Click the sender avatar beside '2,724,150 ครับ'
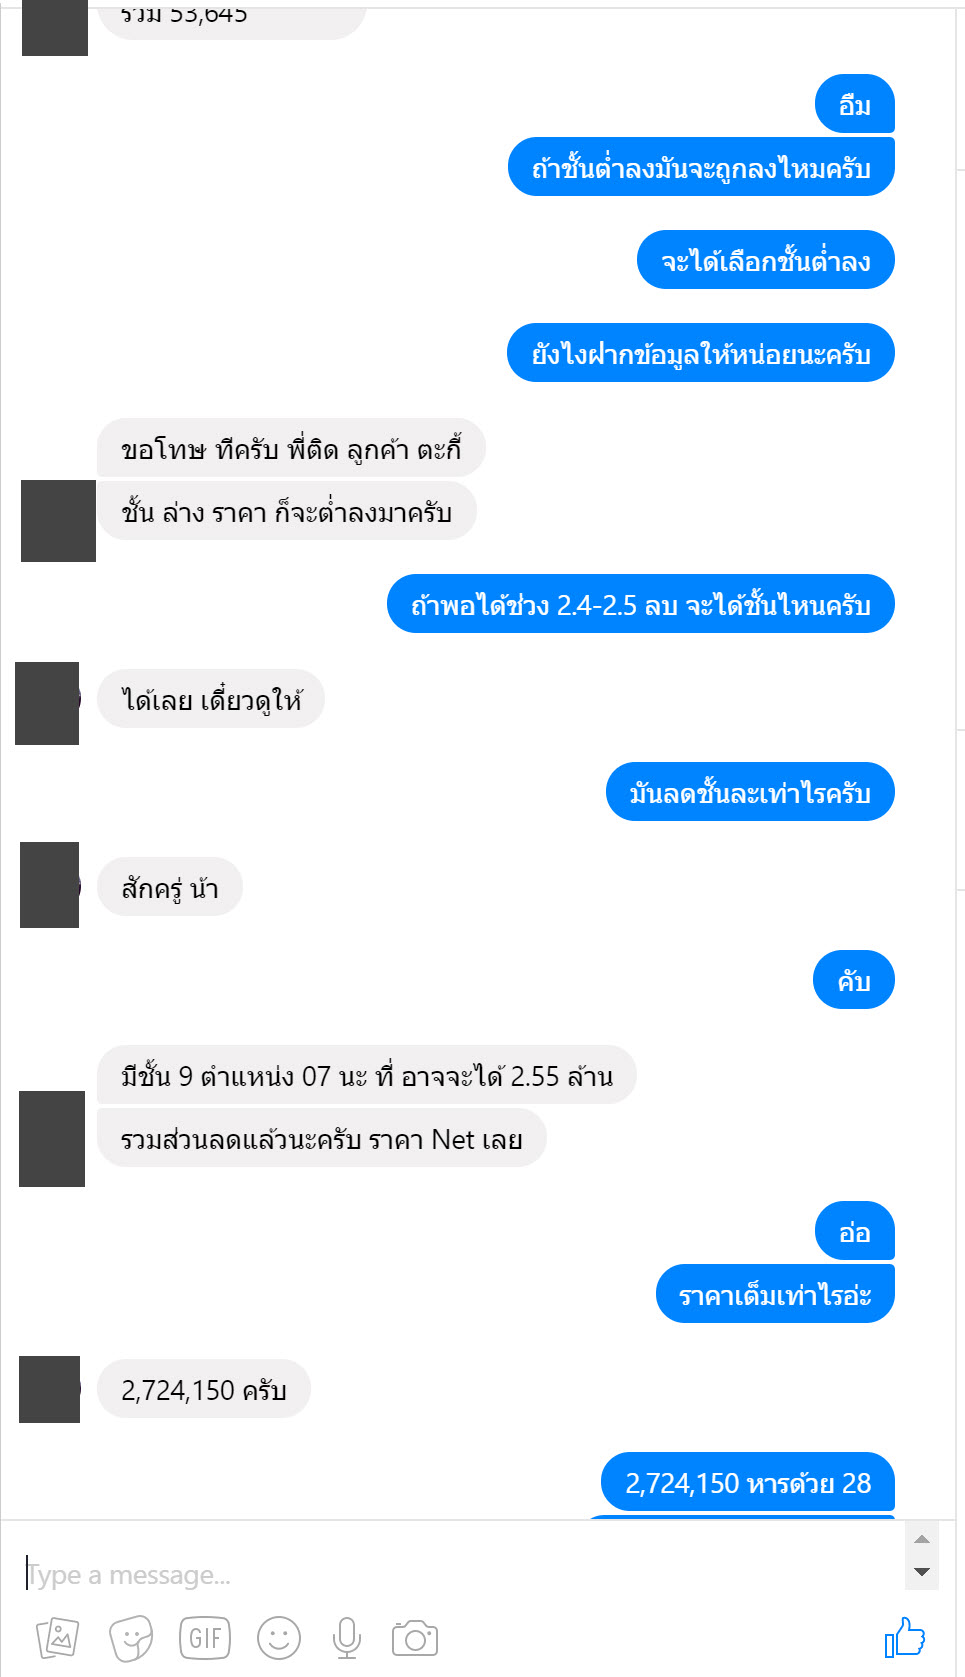The height and width of the screenshot is (1677, 965). coord(50,1389)
